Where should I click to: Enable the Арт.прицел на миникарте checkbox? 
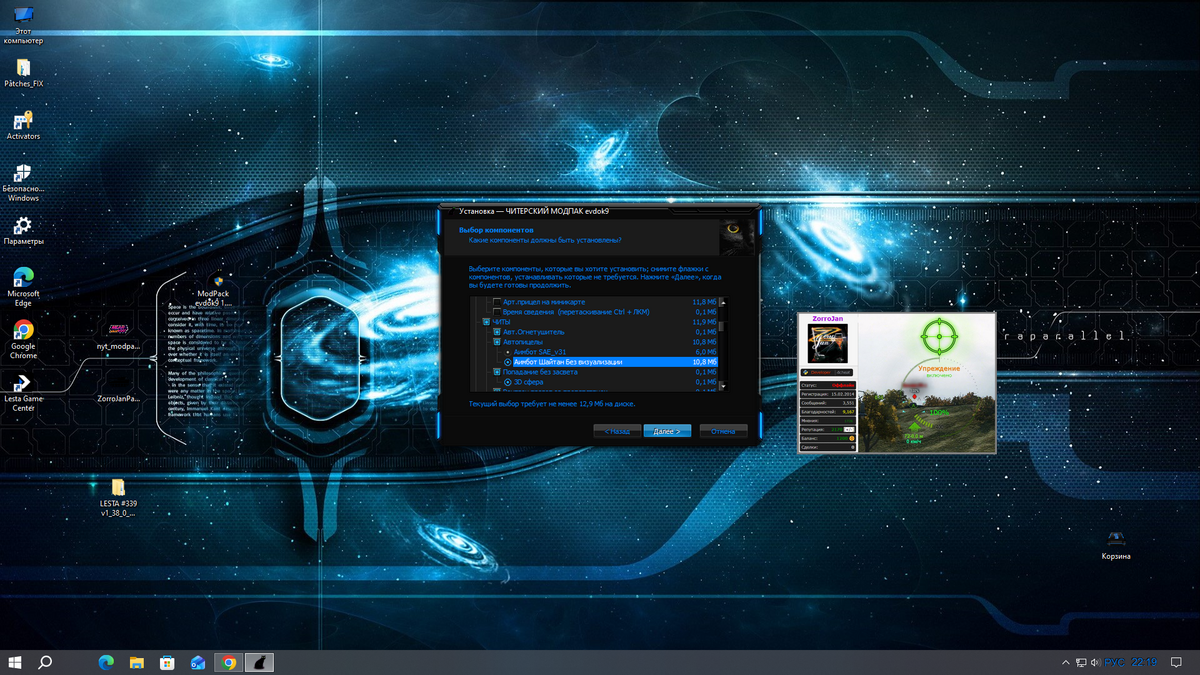(497, 302)
